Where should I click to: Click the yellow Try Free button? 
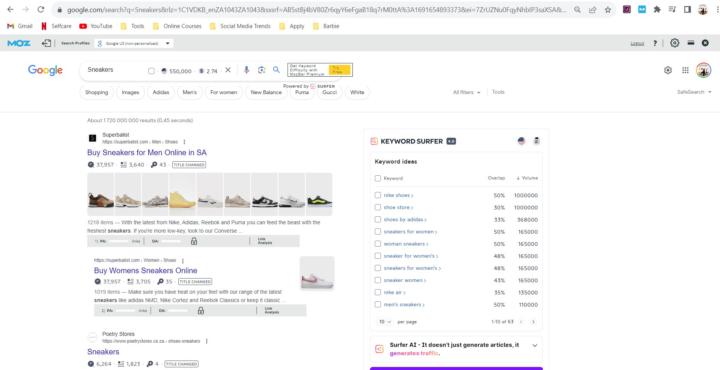click(340, 70)
